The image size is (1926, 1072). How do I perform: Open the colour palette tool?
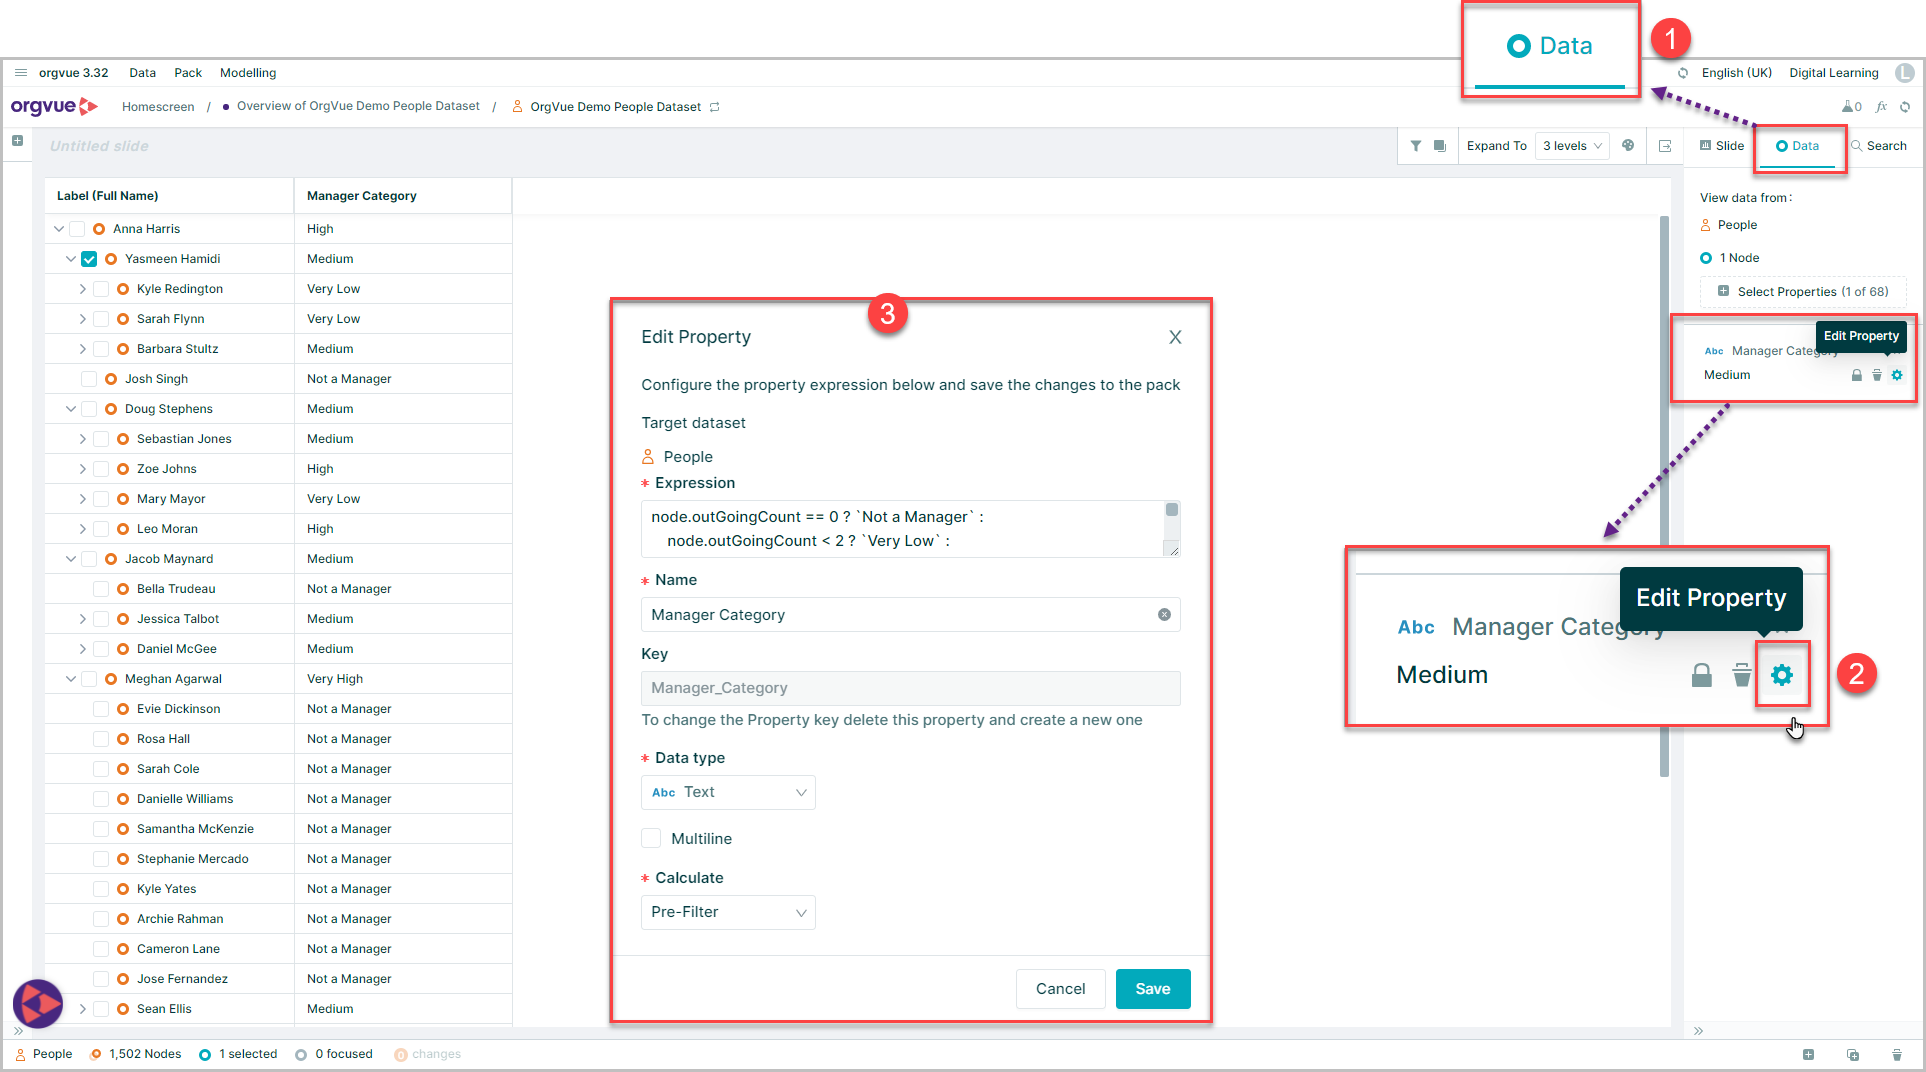click(1628, 146)
